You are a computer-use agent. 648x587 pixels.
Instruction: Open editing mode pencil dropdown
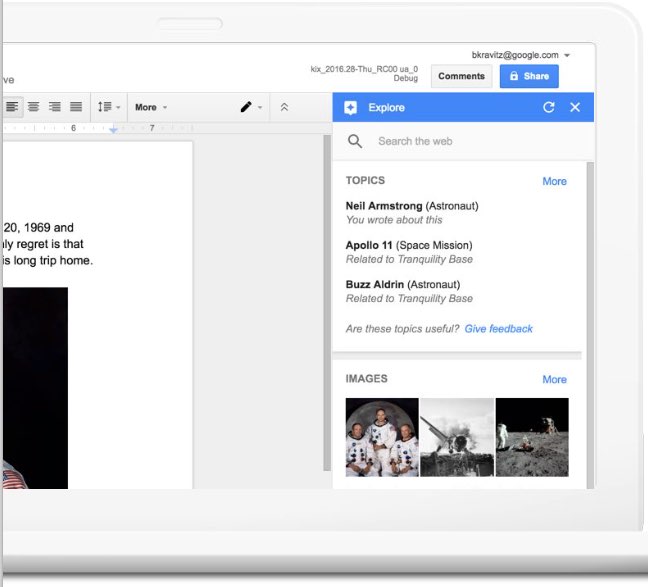251,107
